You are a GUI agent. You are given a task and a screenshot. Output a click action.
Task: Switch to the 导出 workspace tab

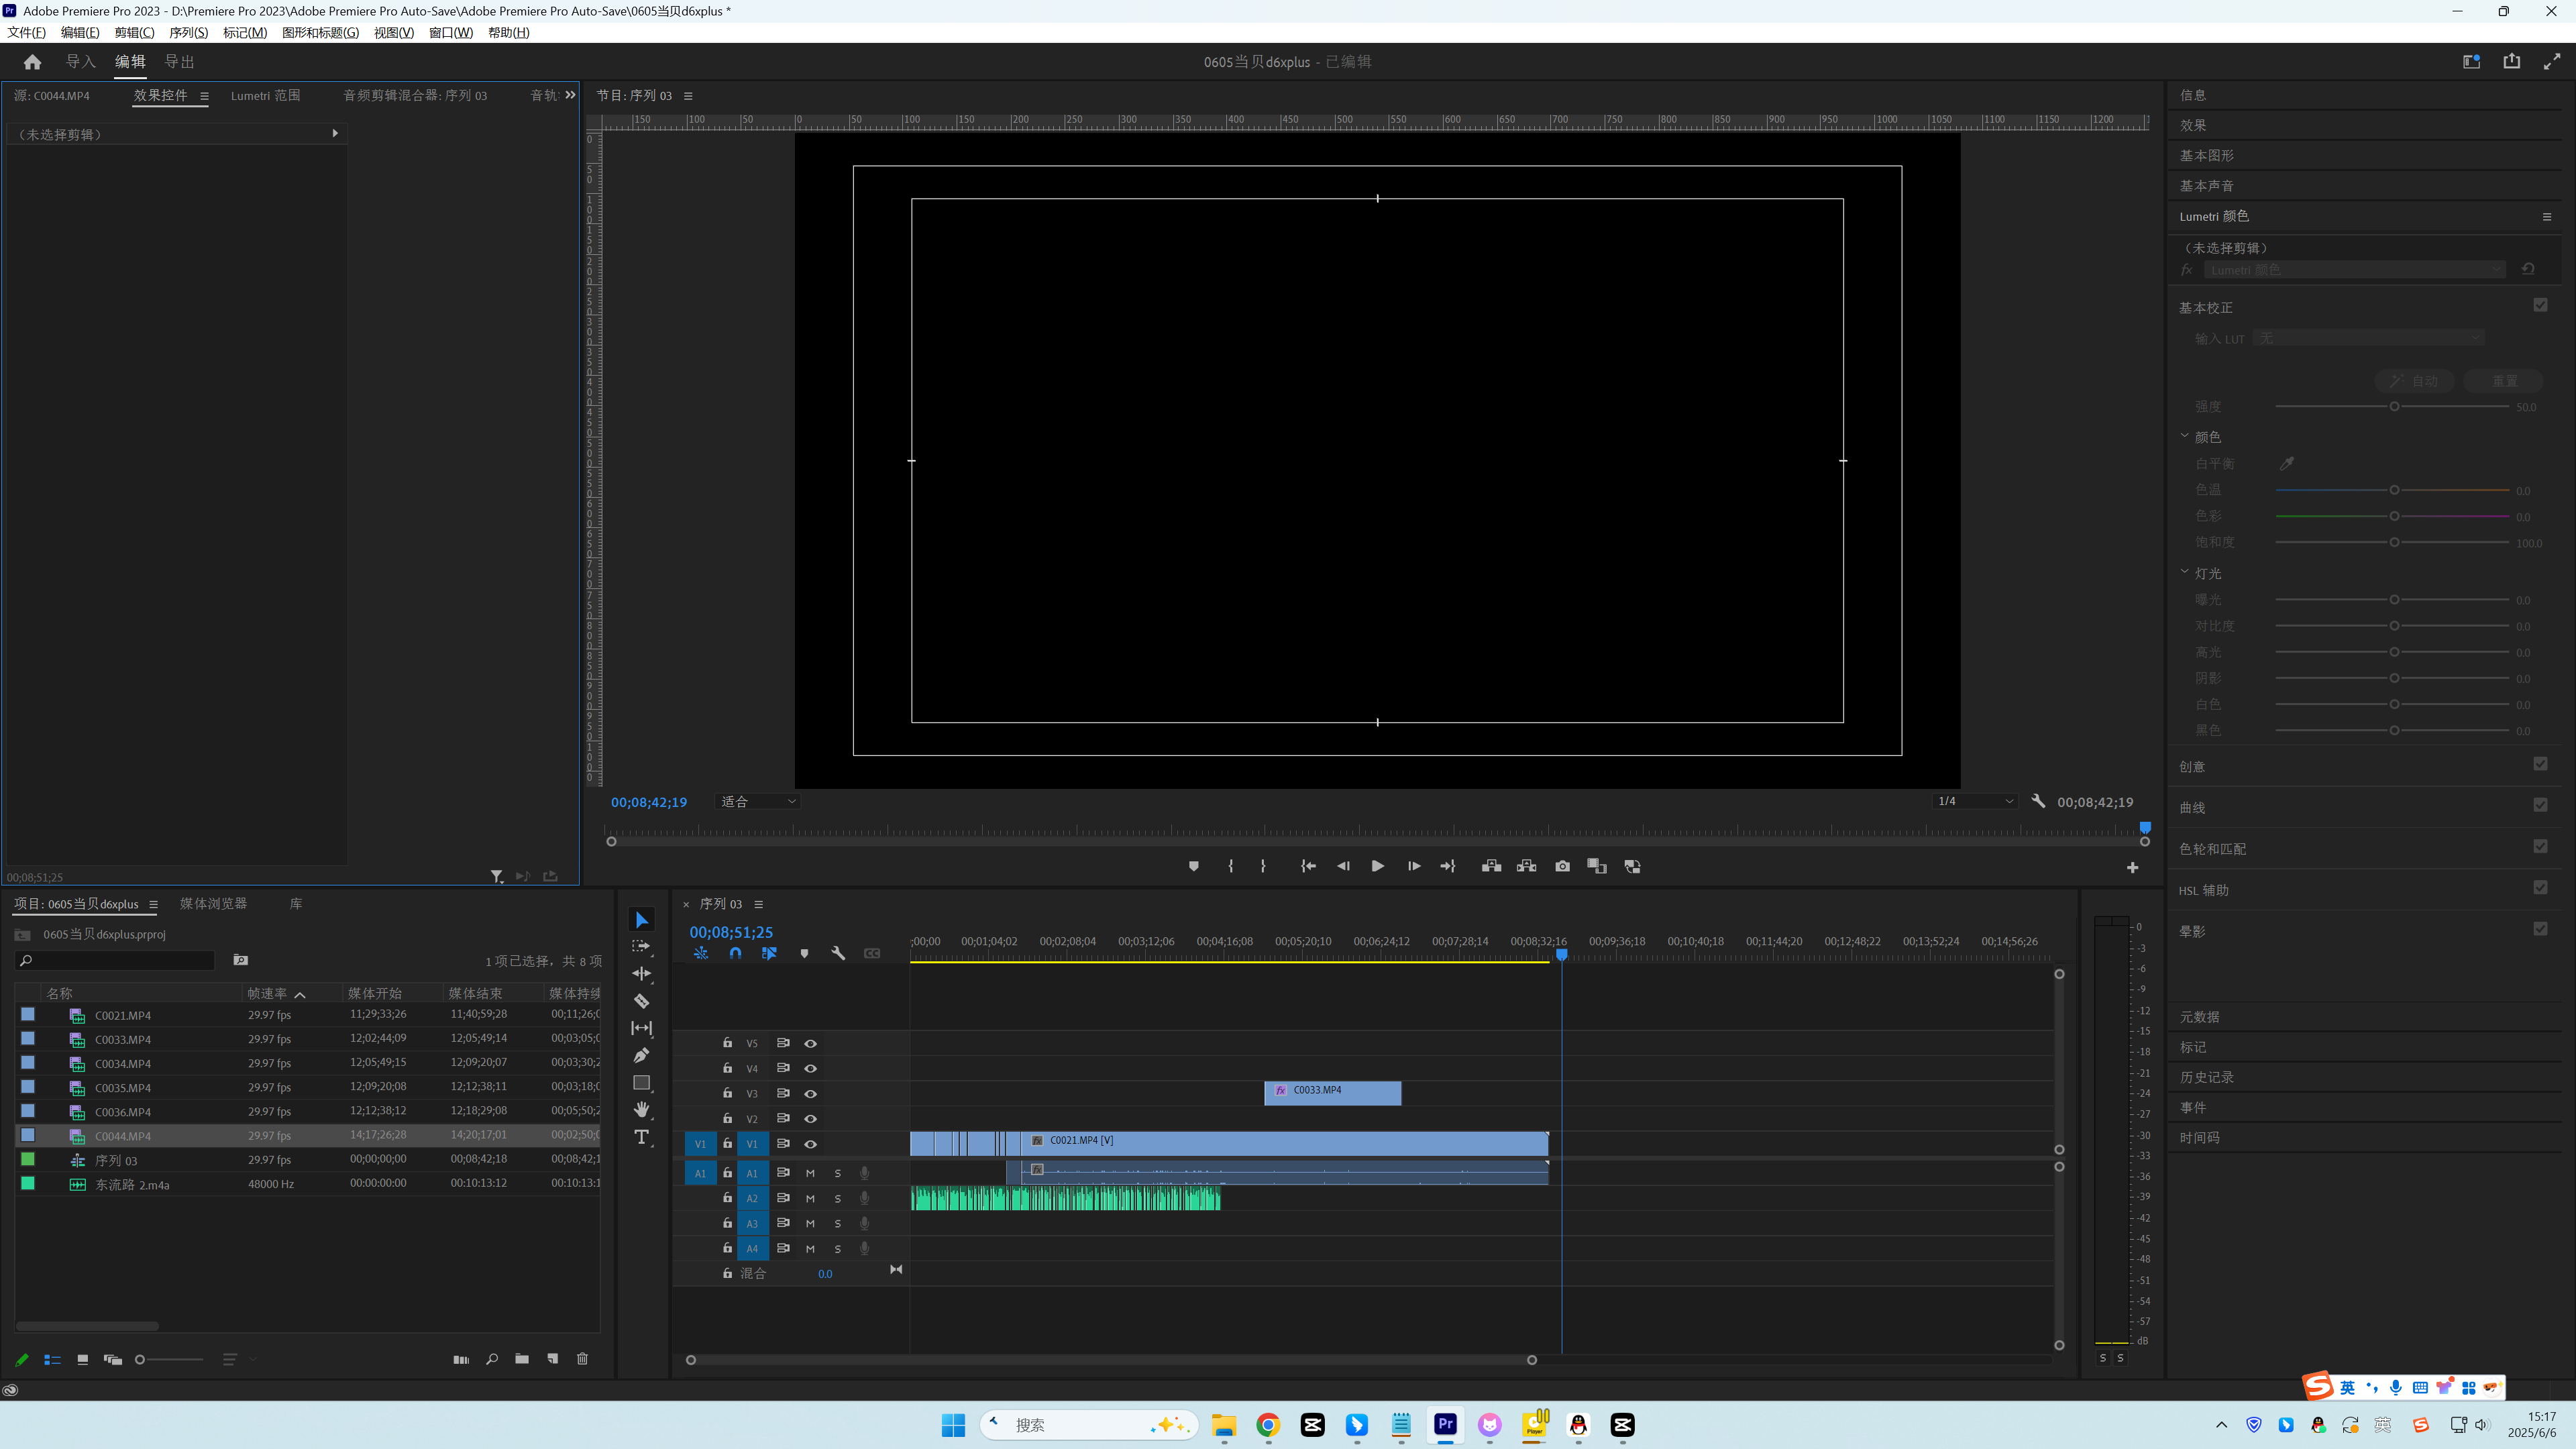point(179,62)
